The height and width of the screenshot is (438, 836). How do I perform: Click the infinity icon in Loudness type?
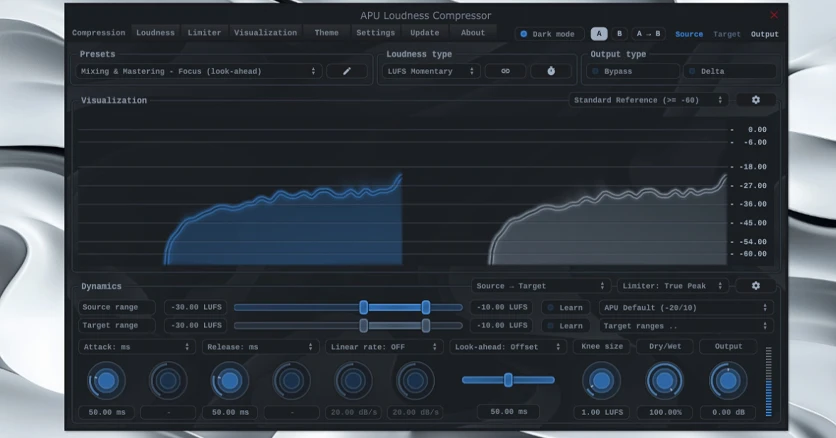(x=505, y=71)
